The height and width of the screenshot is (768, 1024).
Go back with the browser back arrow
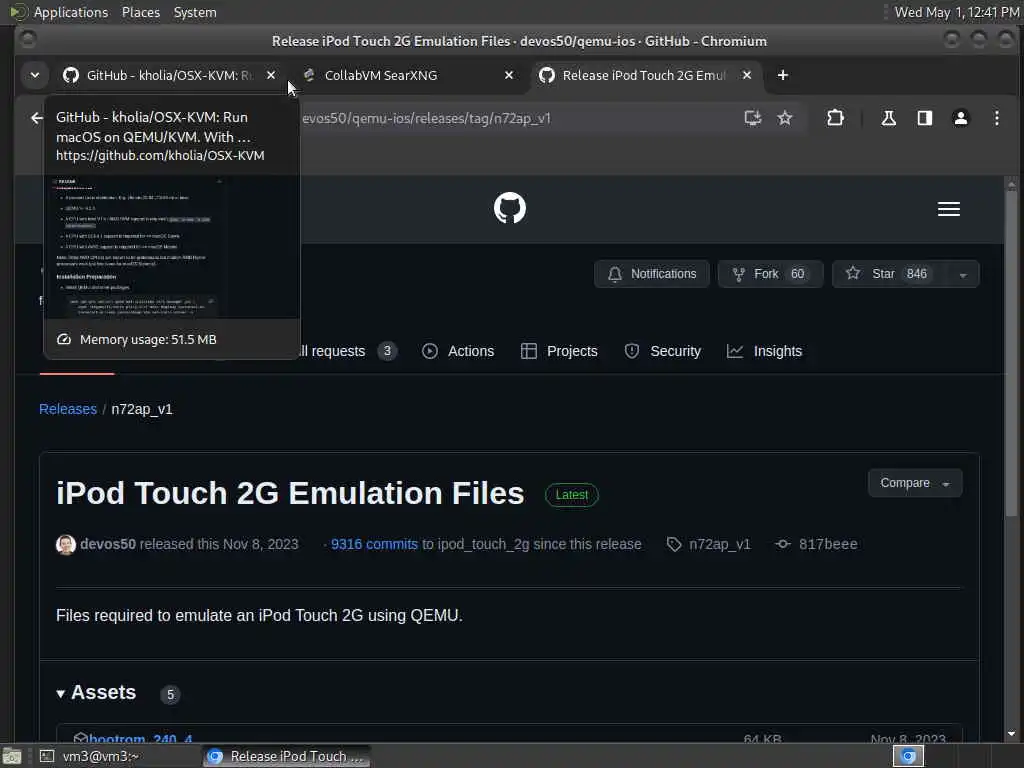[x=37, y=118]
